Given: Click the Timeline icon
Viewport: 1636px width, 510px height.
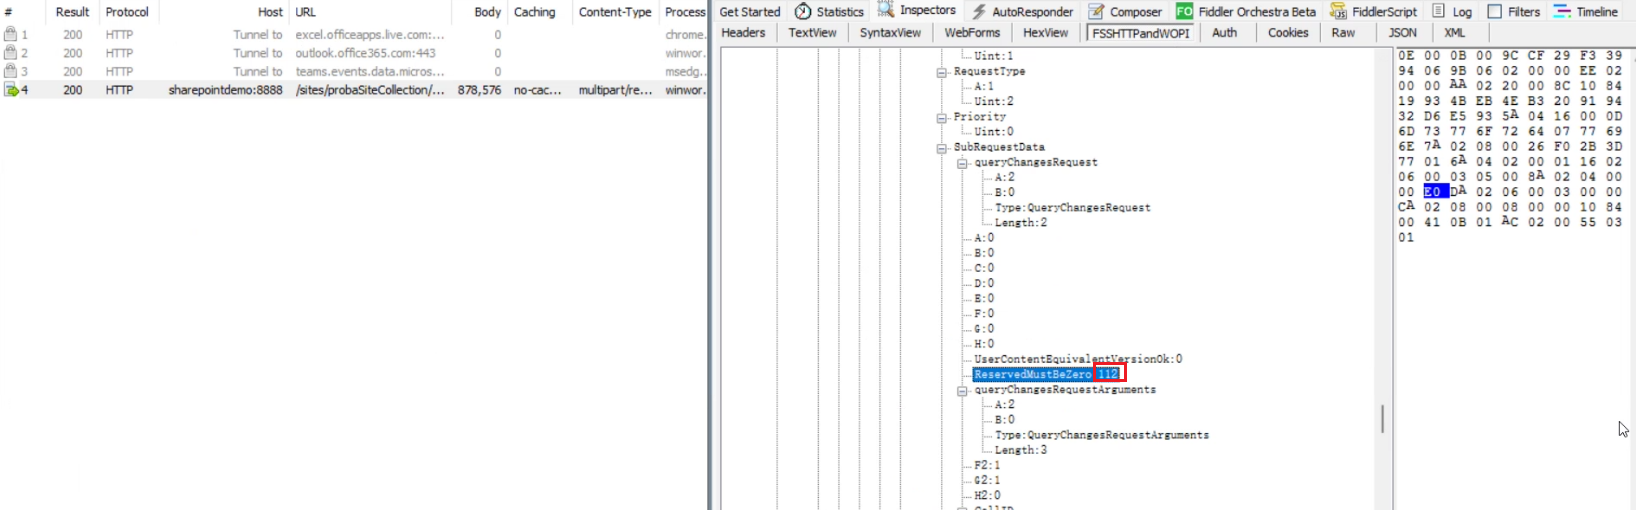Looking at the screenshot, I should pos(1562,11).
